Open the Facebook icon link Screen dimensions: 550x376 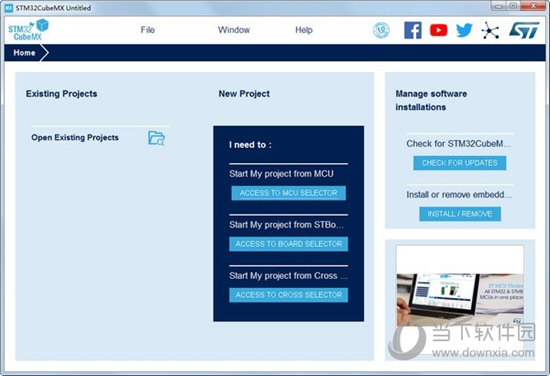[x=412, y=30]
